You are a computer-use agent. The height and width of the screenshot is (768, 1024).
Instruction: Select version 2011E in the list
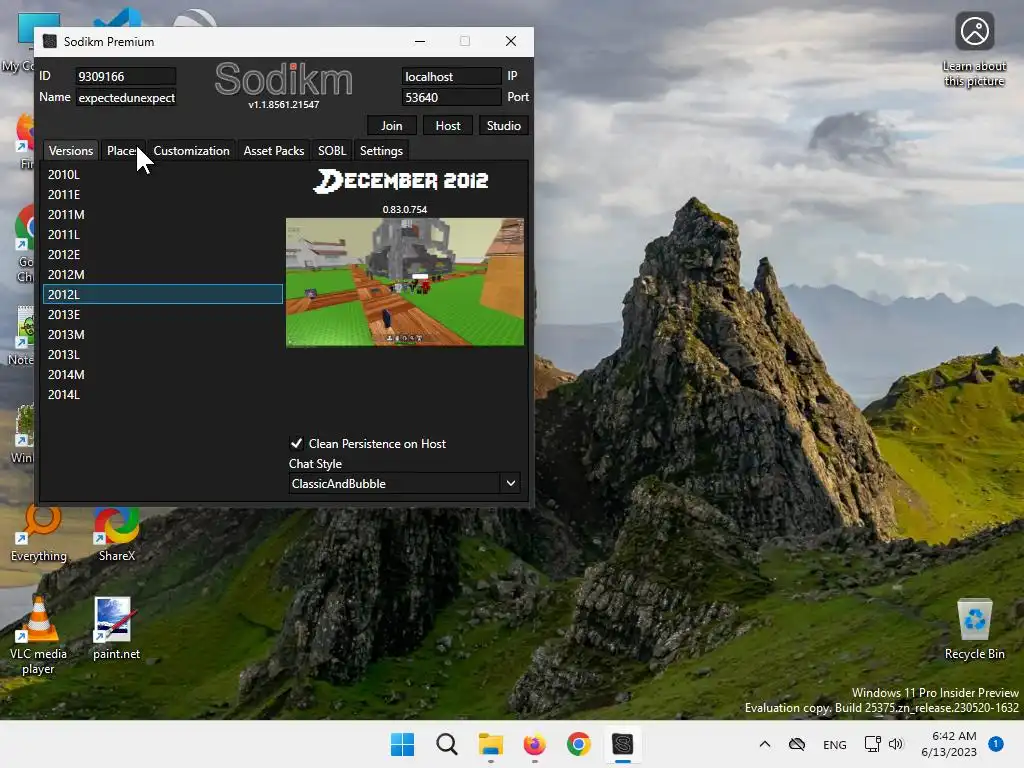tap(163, 195)
